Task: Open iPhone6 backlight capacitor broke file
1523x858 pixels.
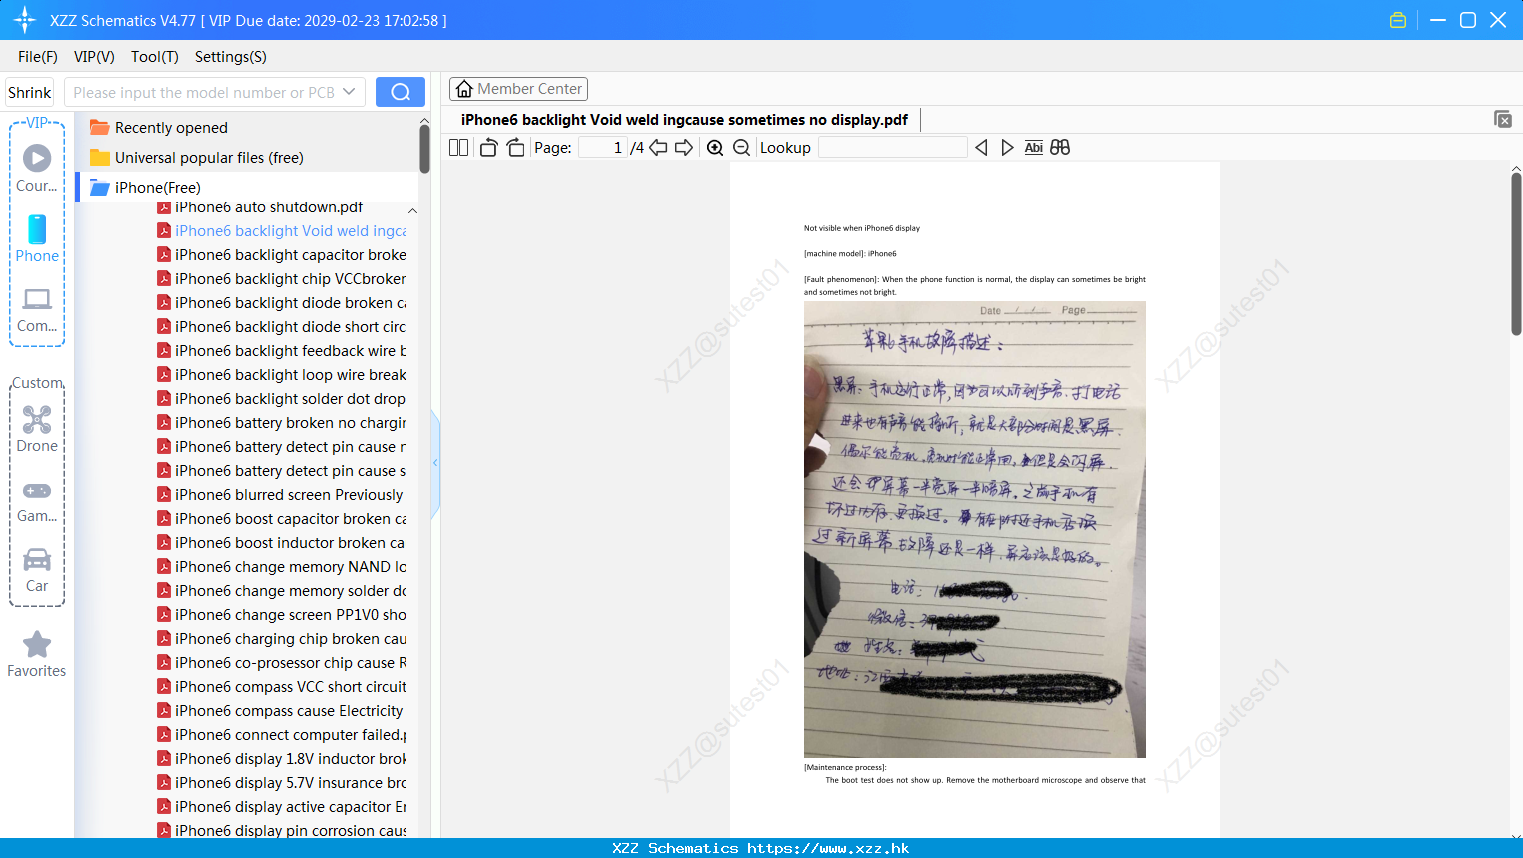Action: coord(282,255)
